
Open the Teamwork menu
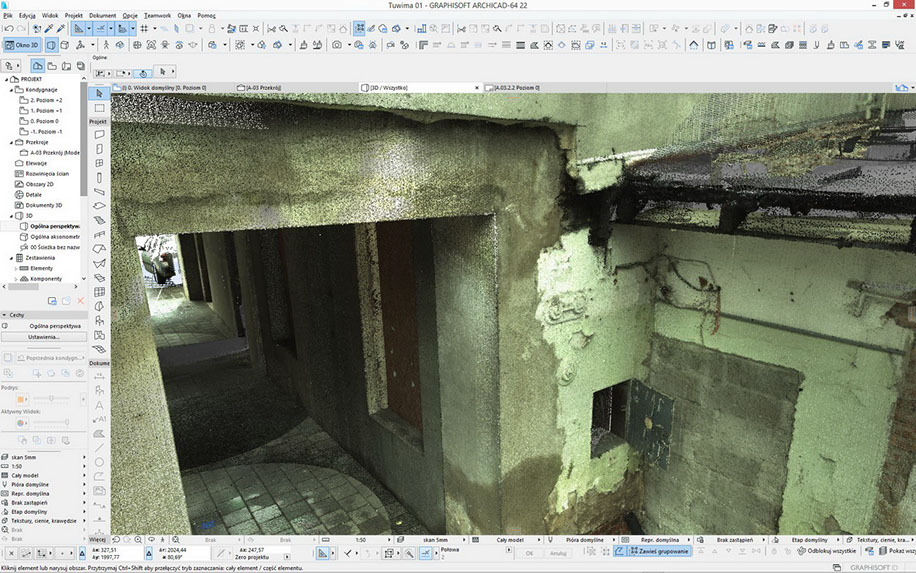pos(157,16)
